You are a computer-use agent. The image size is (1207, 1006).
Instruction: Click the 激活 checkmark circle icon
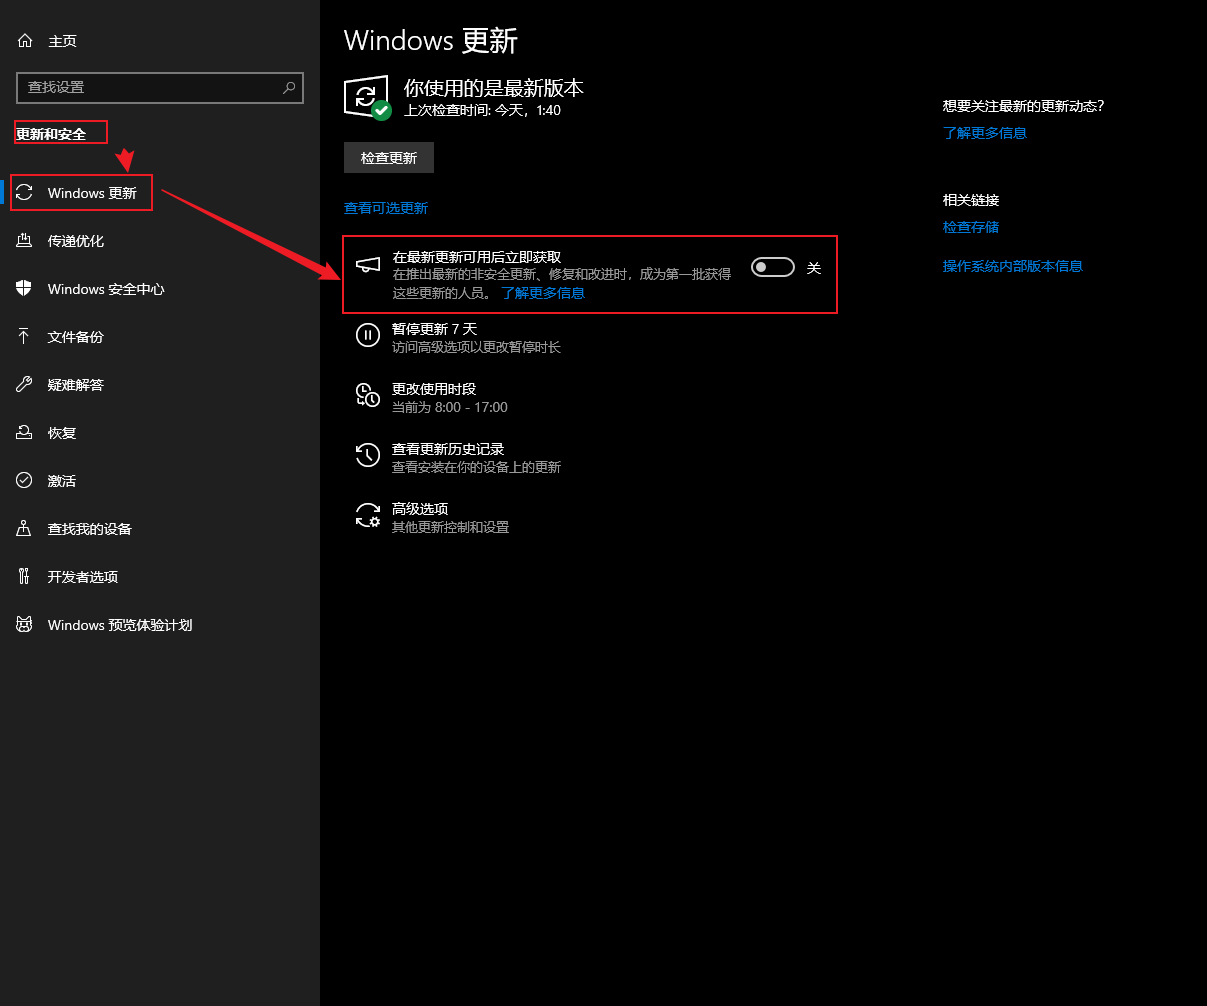tap(25, 481)
